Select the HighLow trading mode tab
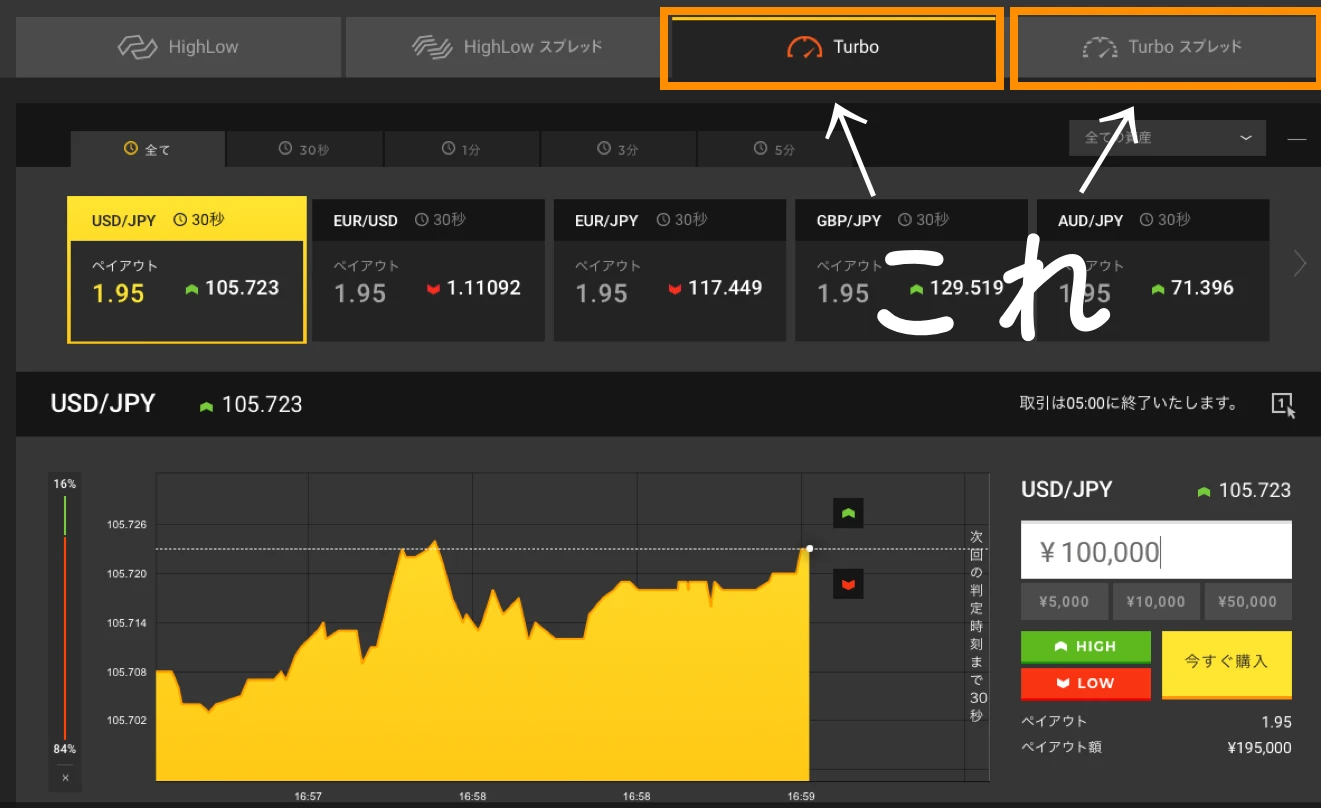 click(178, 47)
